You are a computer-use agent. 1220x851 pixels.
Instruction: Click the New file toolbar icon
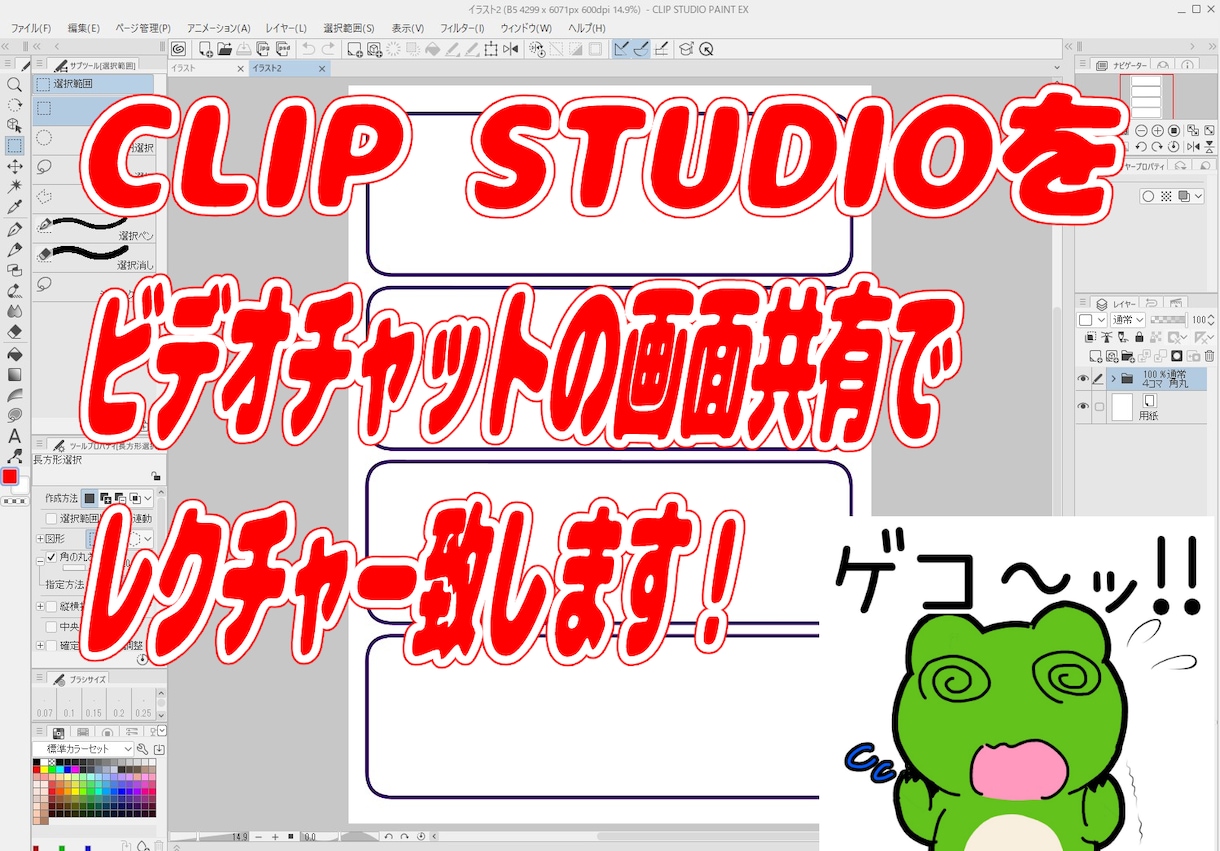pos(205,48)
